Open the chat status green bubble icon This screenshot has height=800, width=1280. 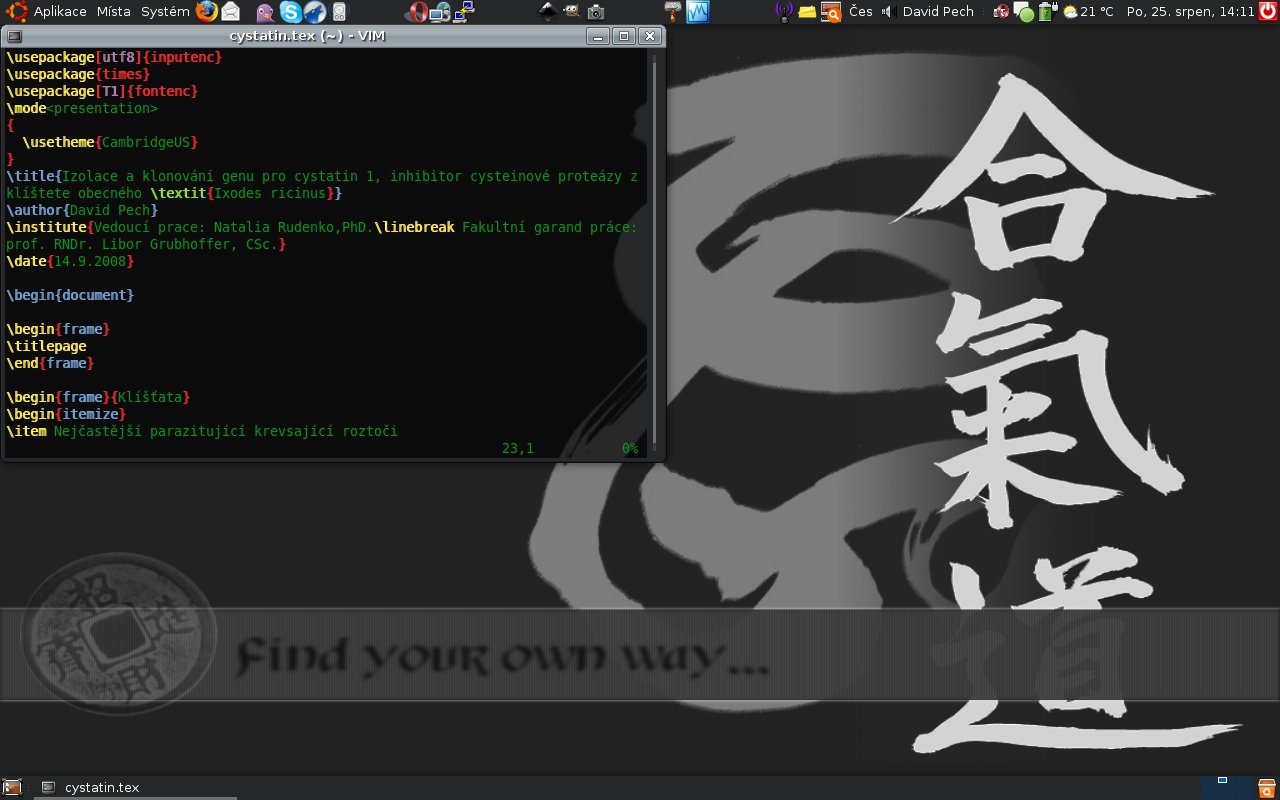coord(1023,12)
